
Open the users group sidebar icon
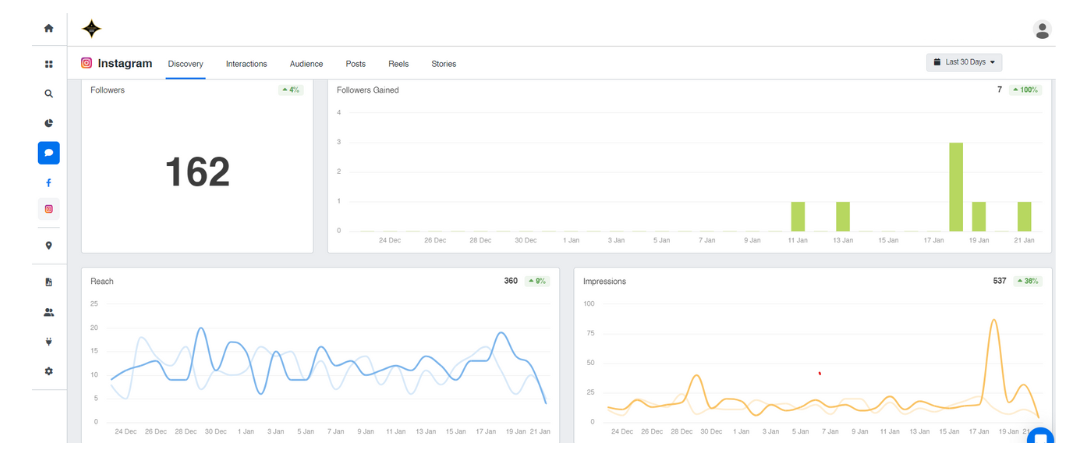[48, 312]
